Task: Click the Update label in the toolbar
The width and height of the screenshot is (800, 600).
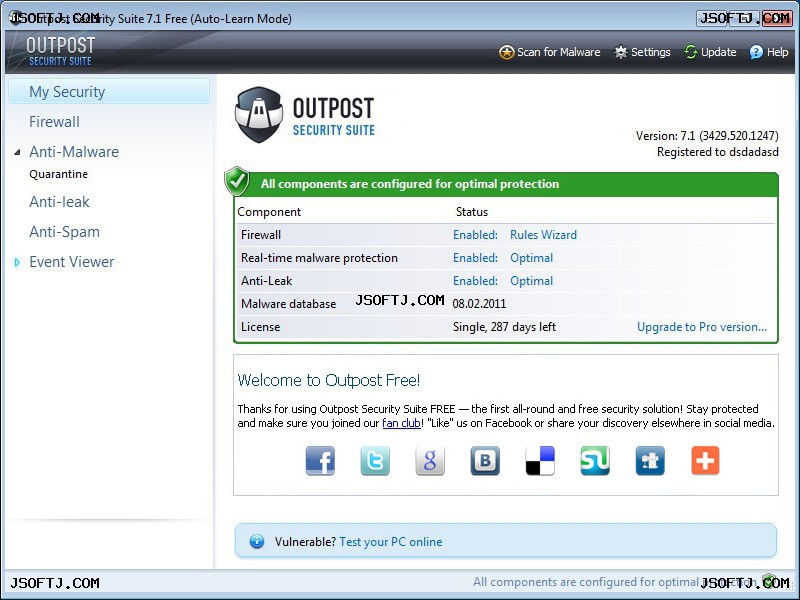Action: click(718, 52)
